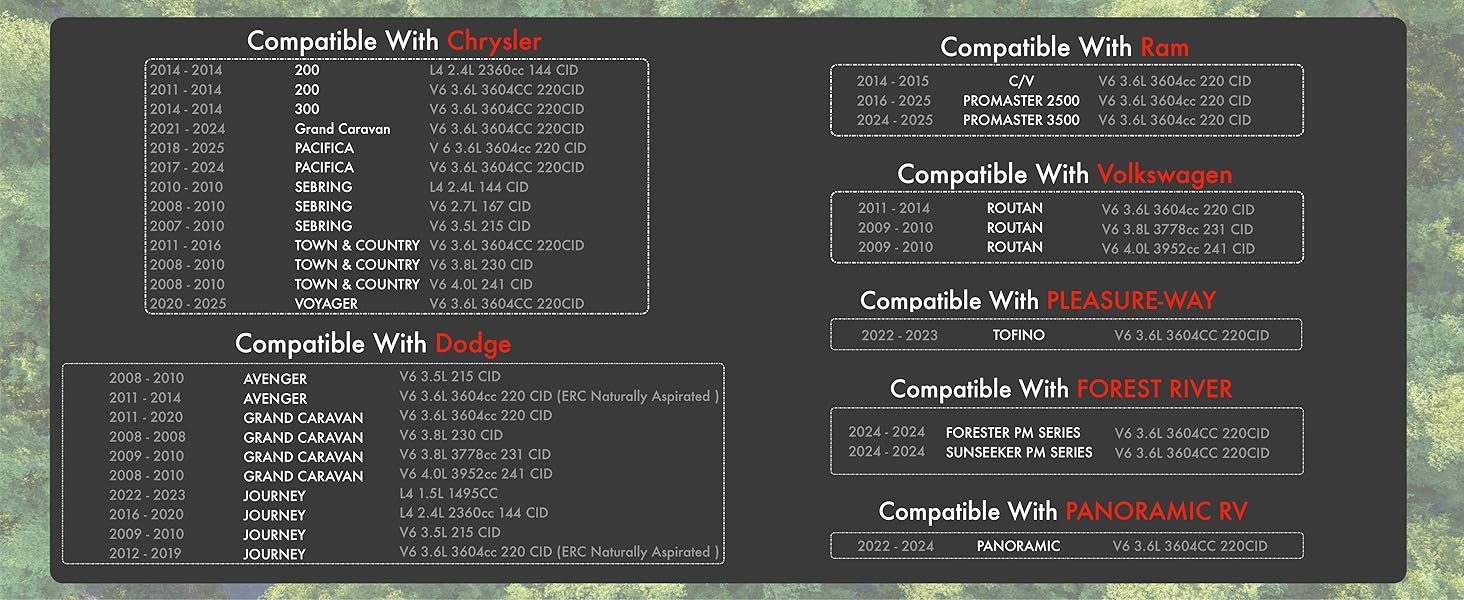Image resolution: width=1464 pixels, height=600 pixels.
Task: Click the Dodge AVENGER '2008 - 2010' year range
Action: point(147,379)
